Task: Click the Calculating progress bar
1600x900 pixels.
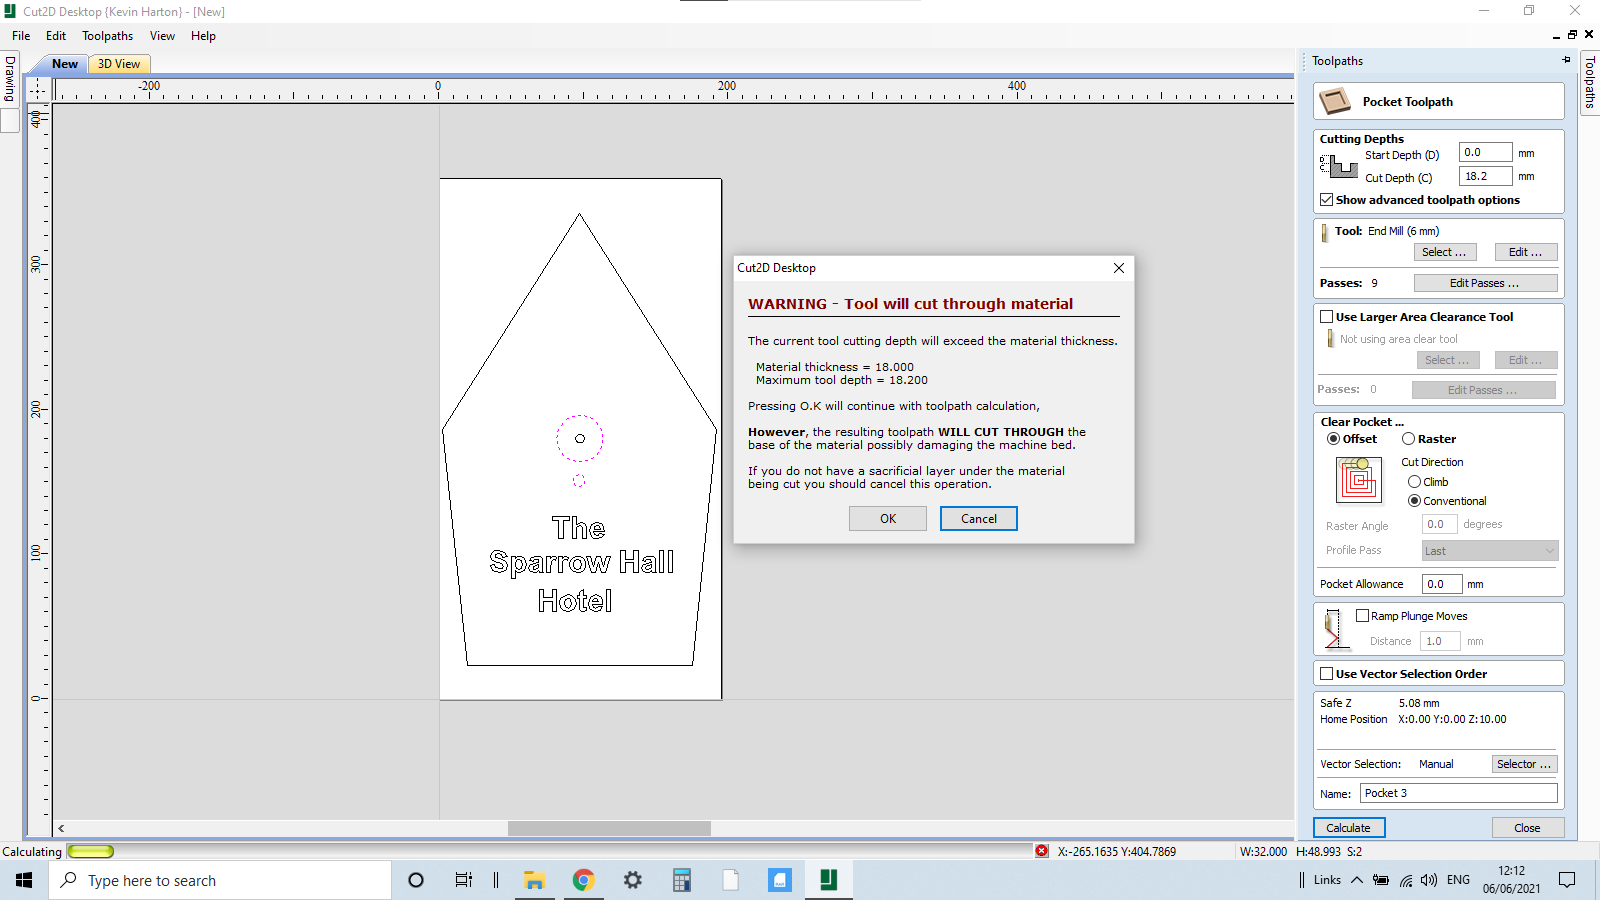Action: pos(91,851)
